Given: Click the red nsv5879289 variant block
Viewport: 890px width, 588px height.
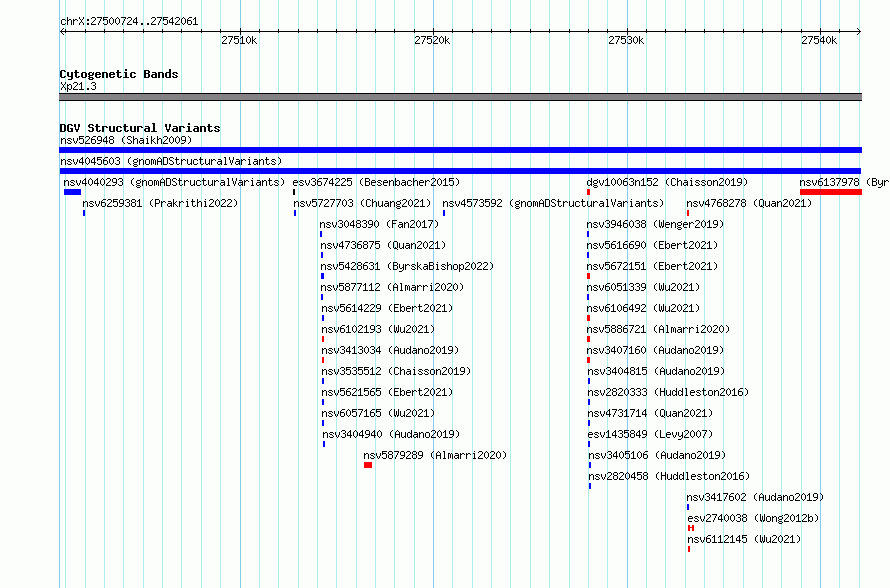Looking at the screenshot, I should tap(368, 465).
